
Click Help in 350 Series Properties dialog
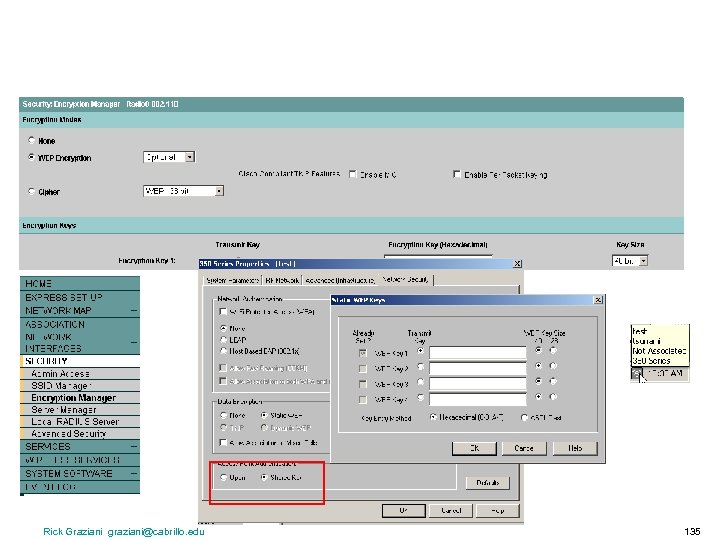coord(498,510)
